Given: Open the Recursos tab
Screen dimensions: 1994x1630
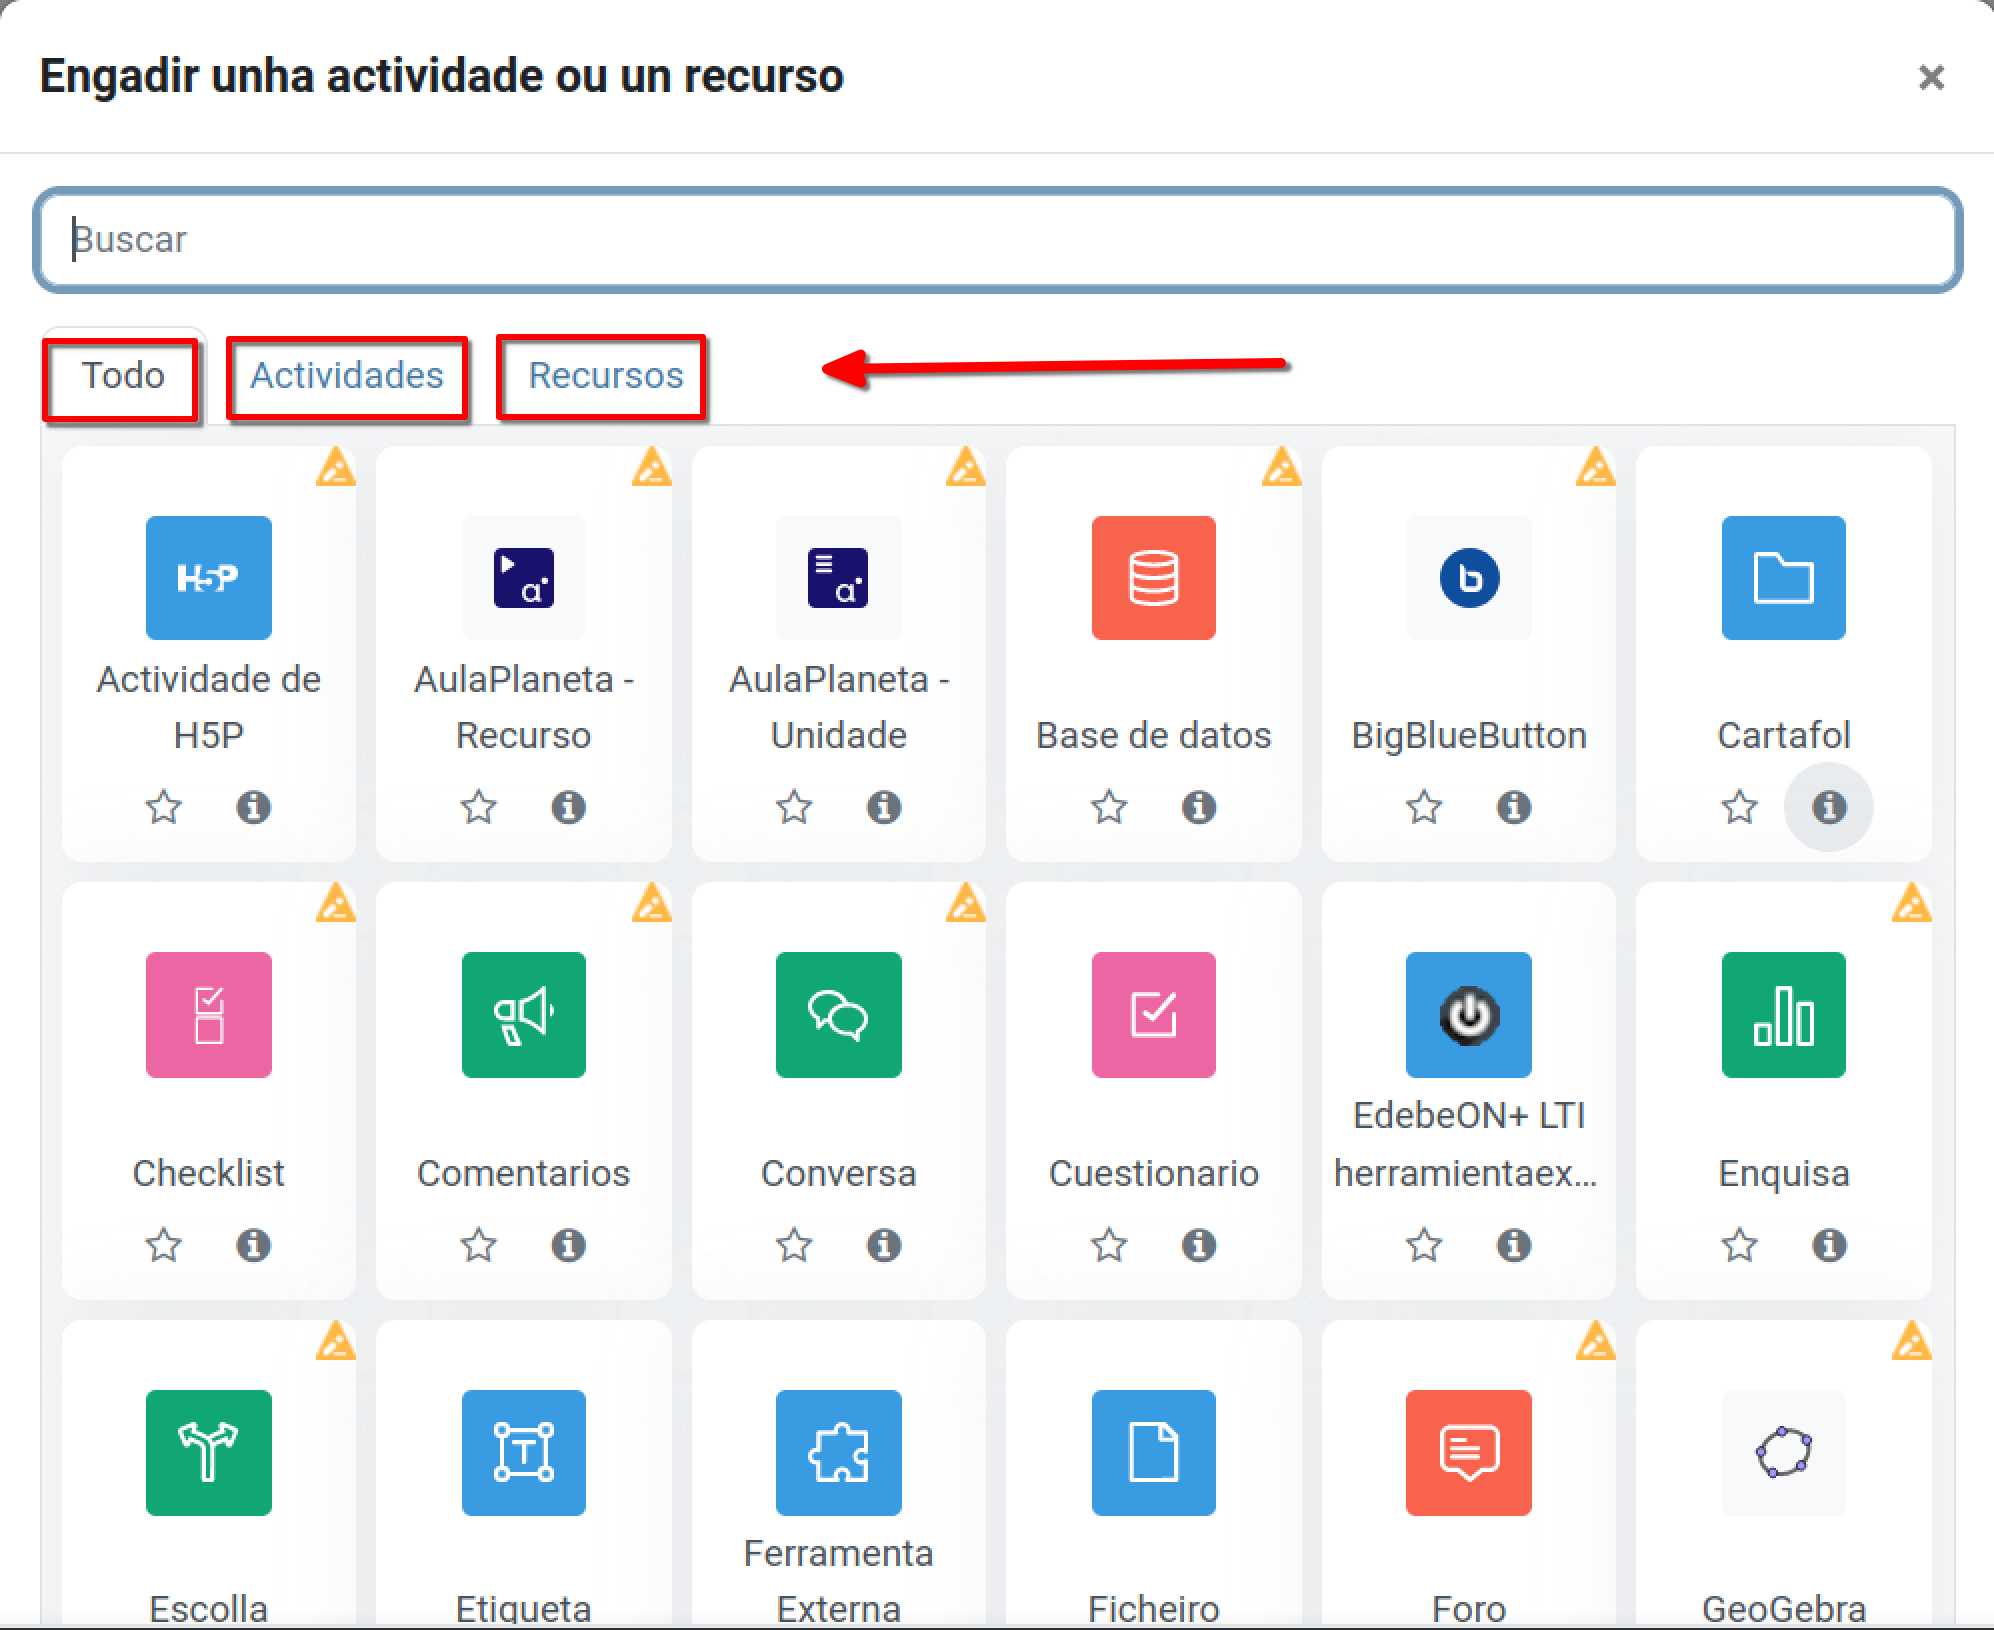Looking at the screenshot, I should 601,377.
